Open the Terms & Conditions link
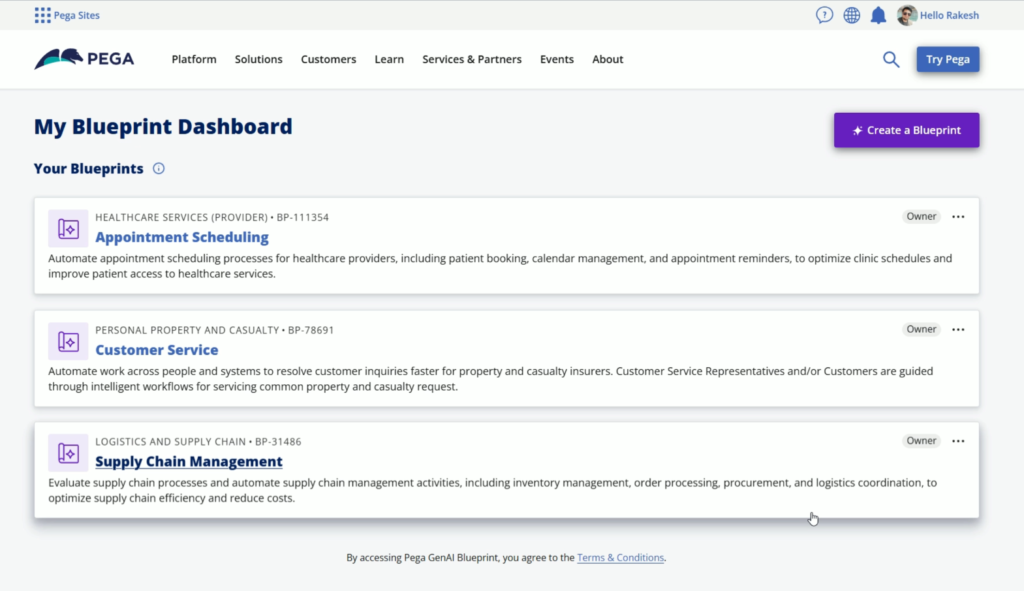The height and width of the screenshot is (591, 1024). [620, 557]
